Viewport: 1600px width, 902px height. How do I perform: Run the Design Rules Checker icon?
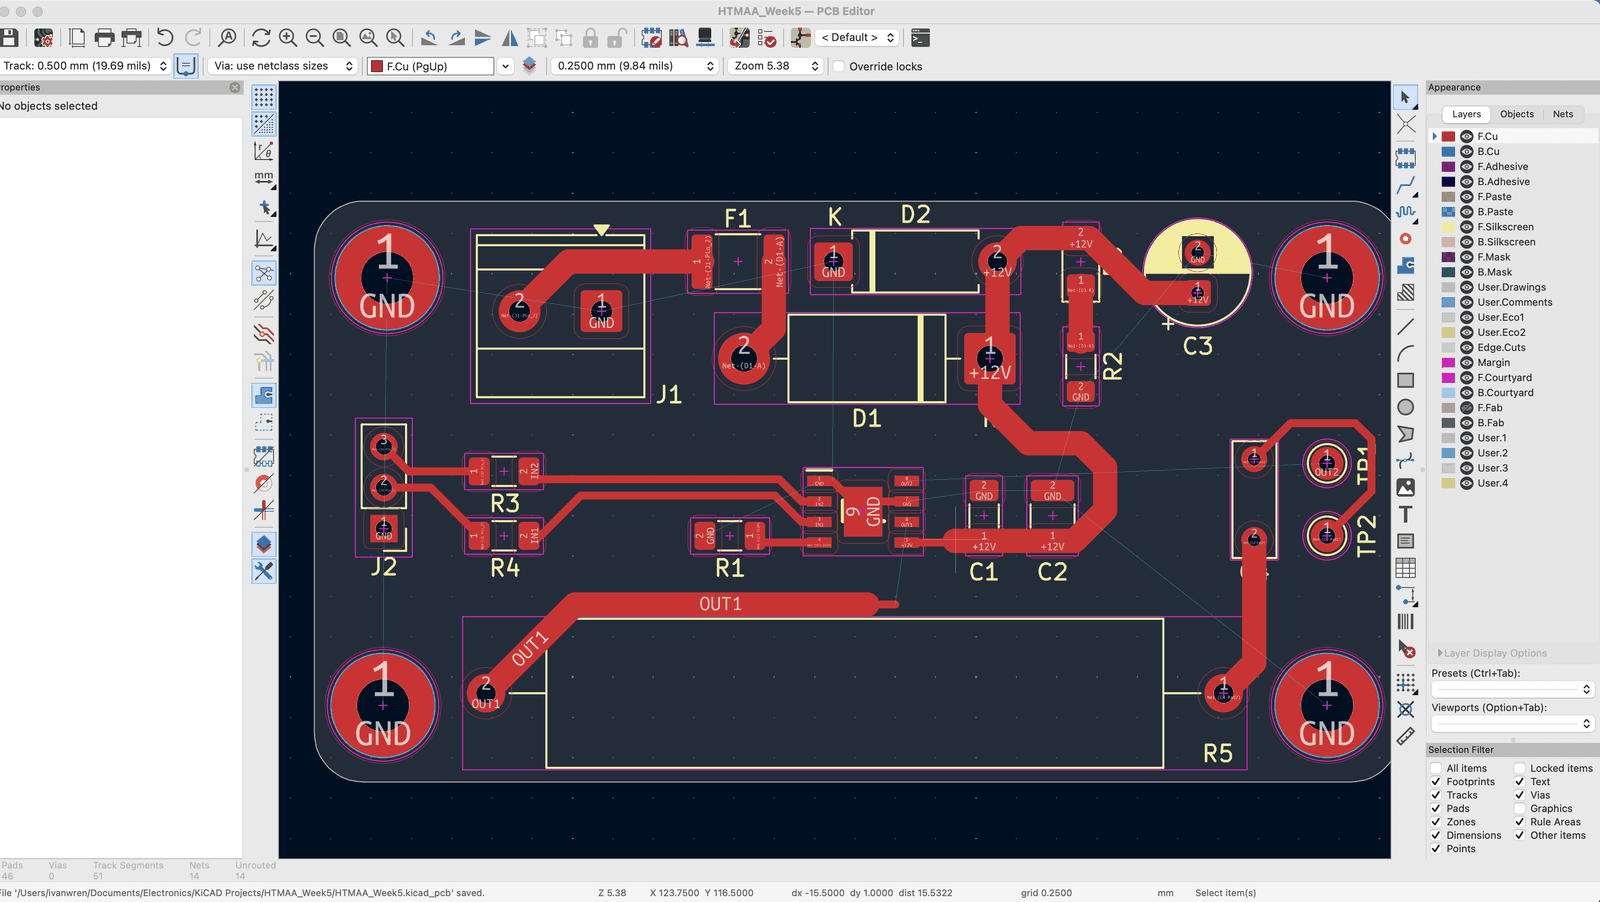point(767,38)
